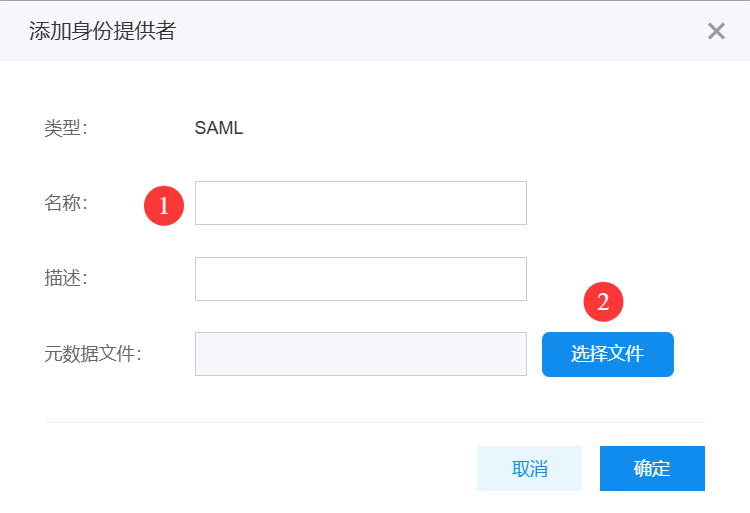Screen dimensions: 750x513
Task: Click the 描述 field label
Action: [66, 278]
